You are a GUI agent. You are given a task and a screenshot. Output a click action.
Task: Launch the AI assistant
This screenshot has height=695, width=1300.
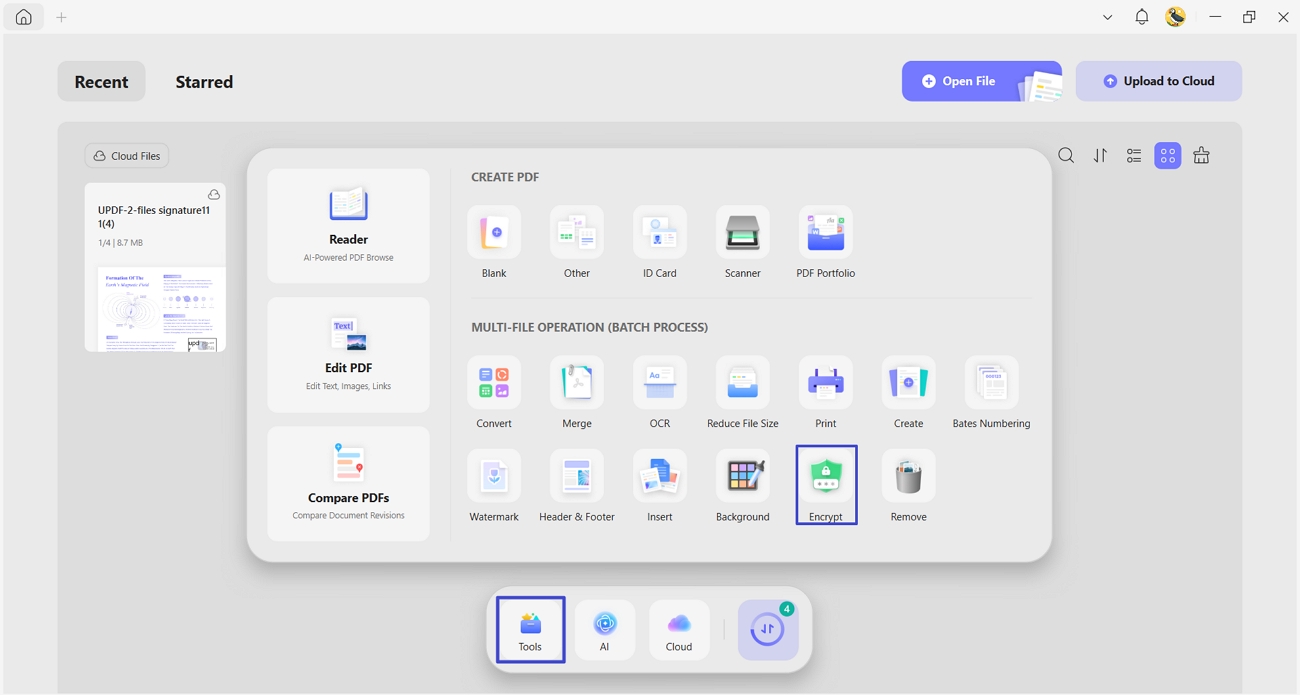pyautogui.click(x=605, y=630)
